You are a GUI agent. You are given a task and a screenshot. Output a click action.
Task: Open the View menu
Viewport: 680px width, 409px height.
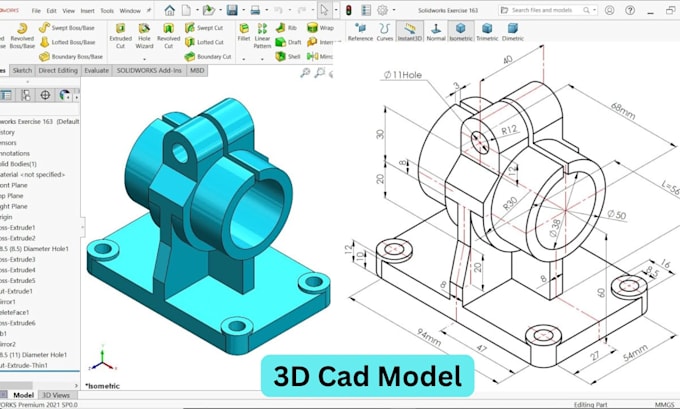pos(69,10)
